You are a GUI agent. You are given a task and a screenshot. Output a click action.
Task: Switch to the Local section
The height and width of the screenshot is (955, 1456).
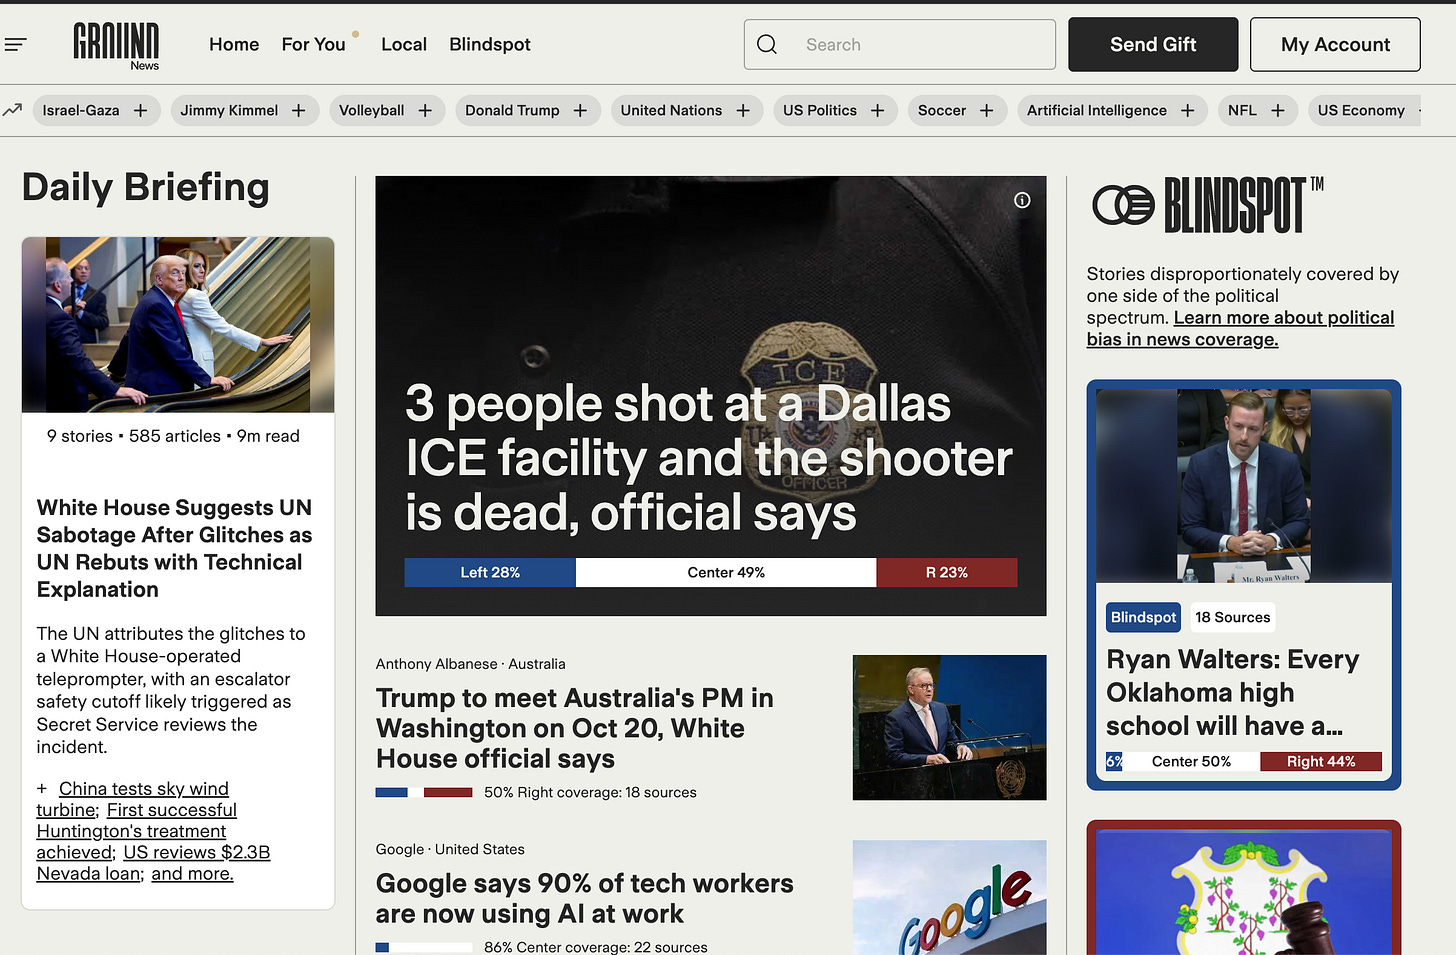point(404,44)
